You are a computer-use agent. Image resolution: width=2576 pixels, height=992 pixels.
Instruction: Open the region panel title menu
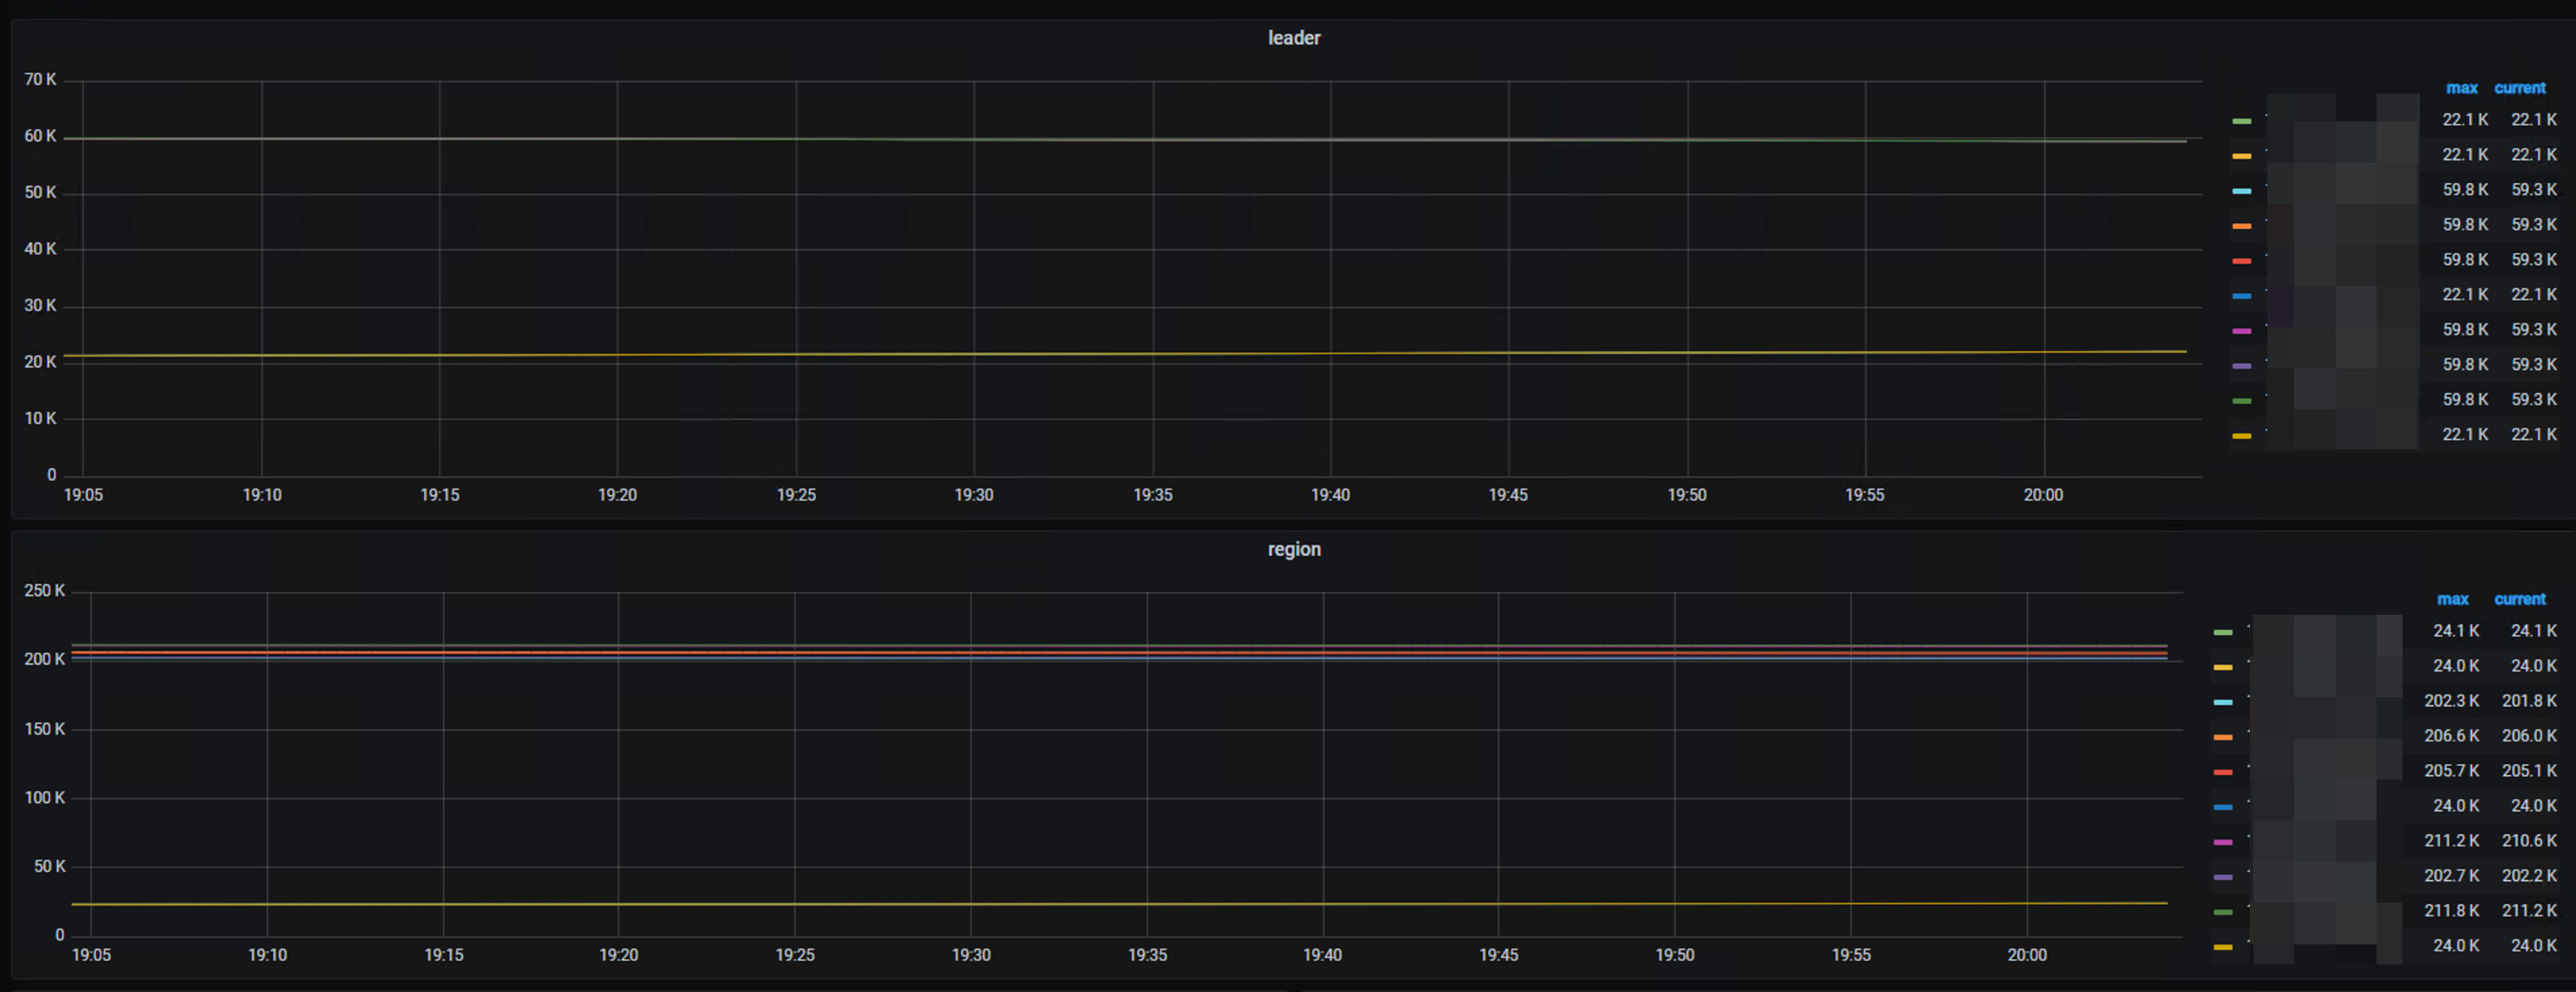[1293, 549]
